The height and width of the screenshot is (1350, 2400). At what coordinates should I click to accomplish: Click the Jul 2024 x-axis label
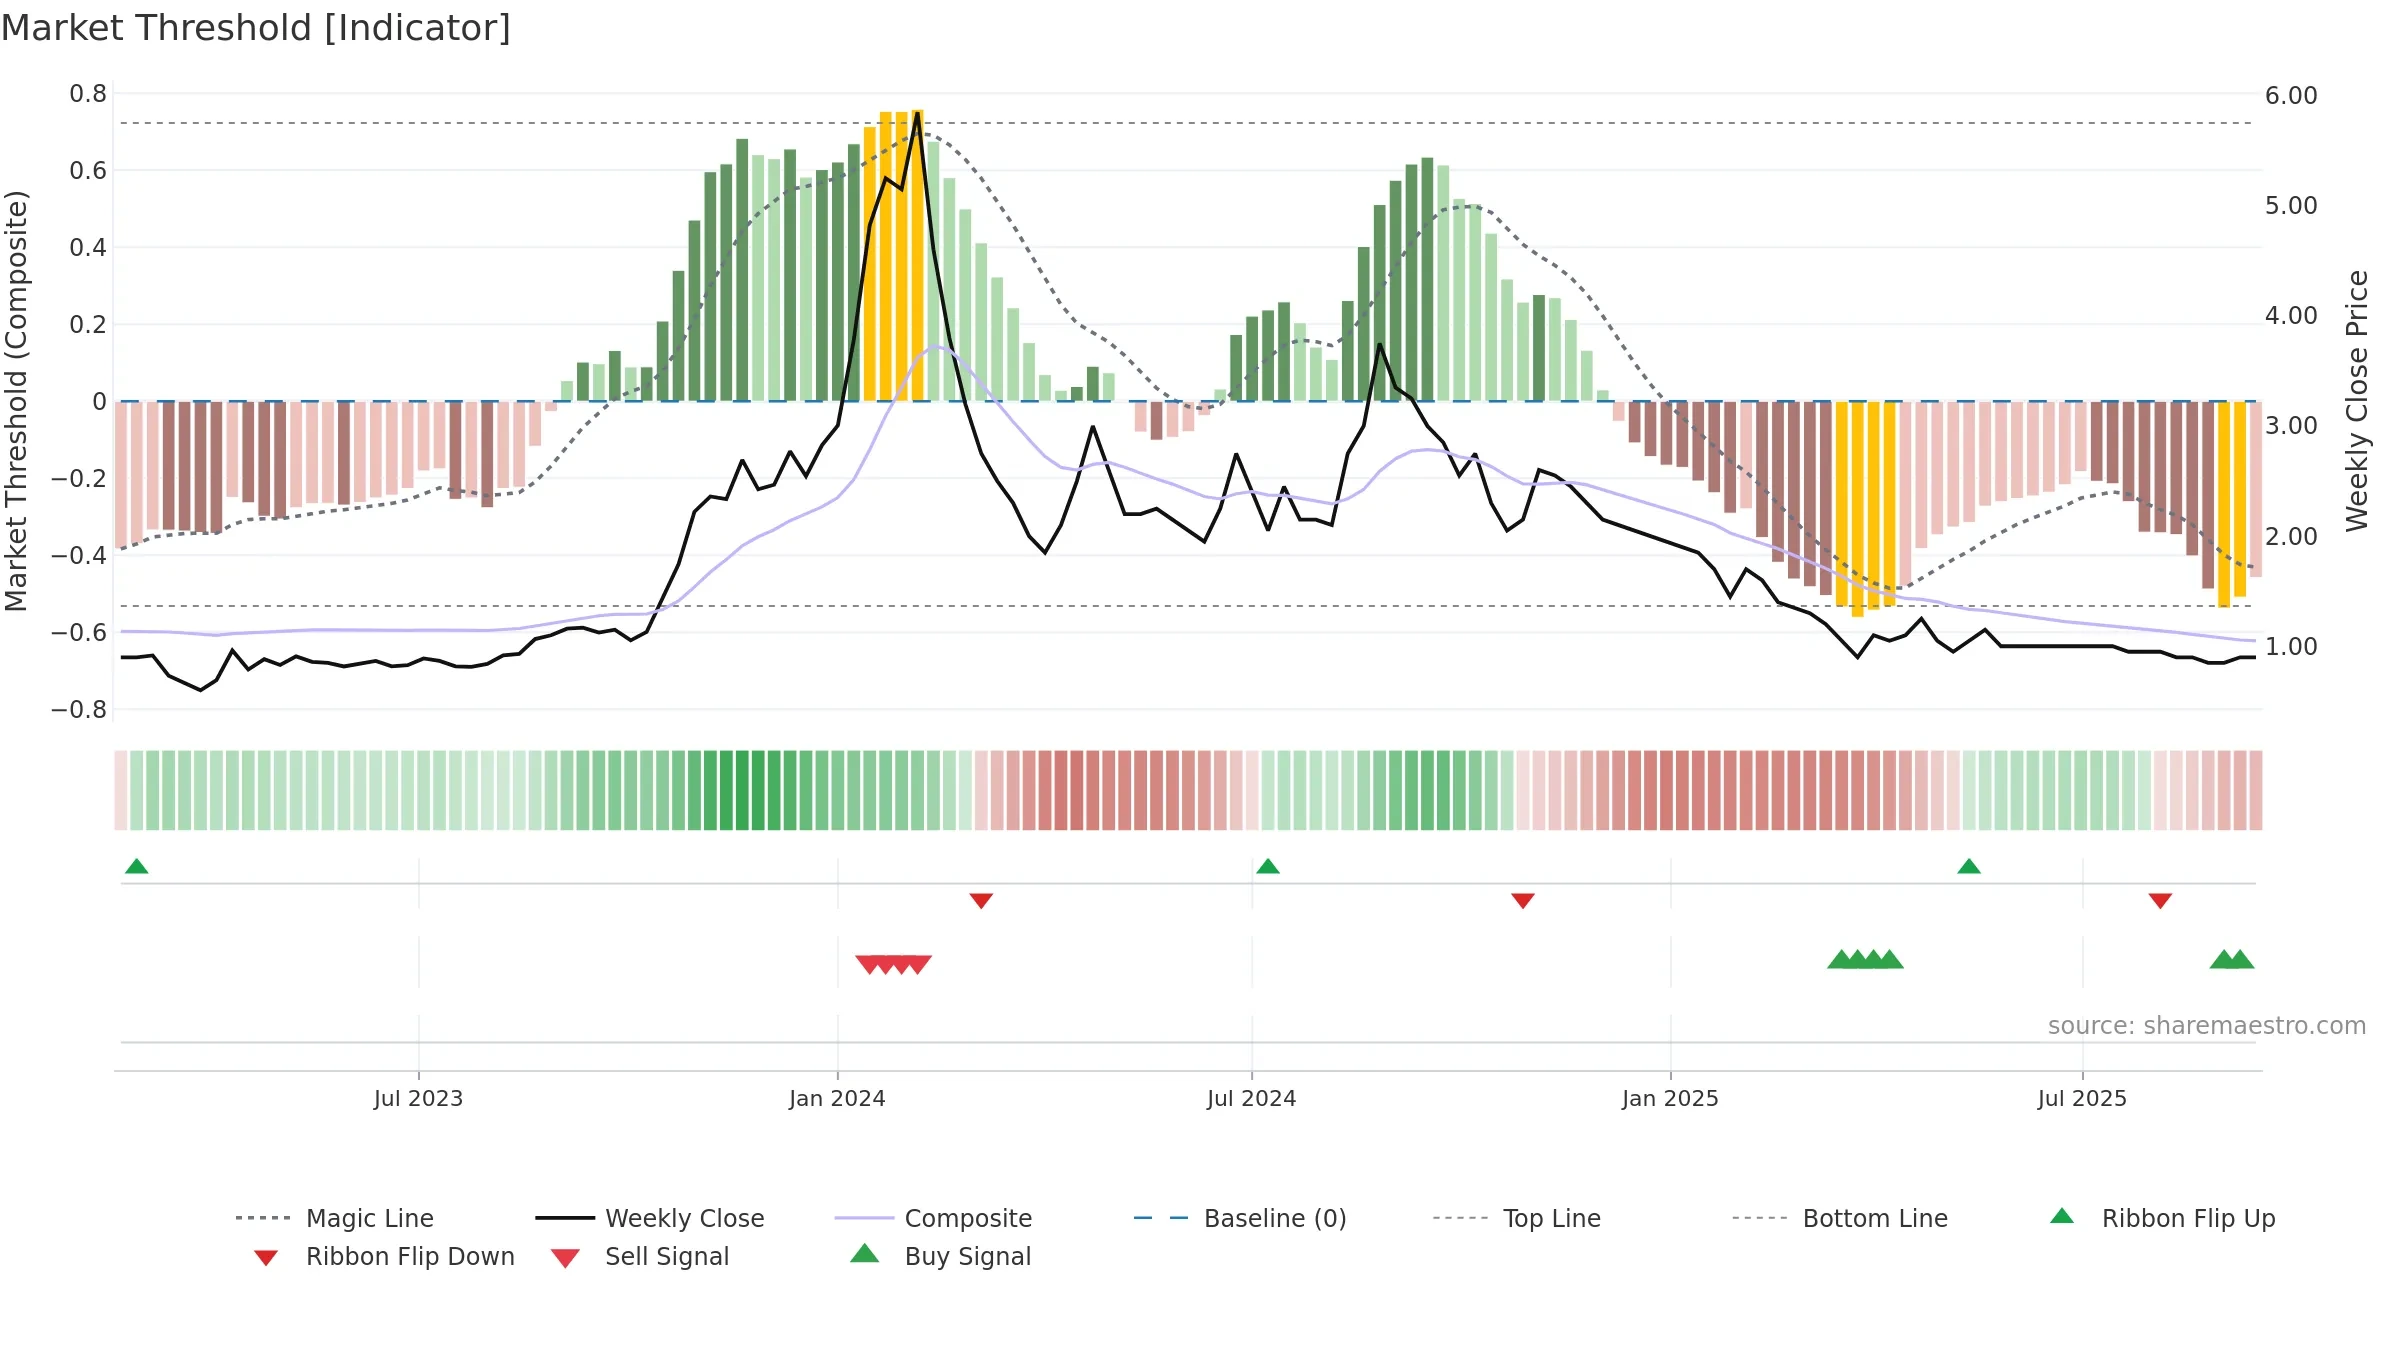(x=1251, y=1099)
